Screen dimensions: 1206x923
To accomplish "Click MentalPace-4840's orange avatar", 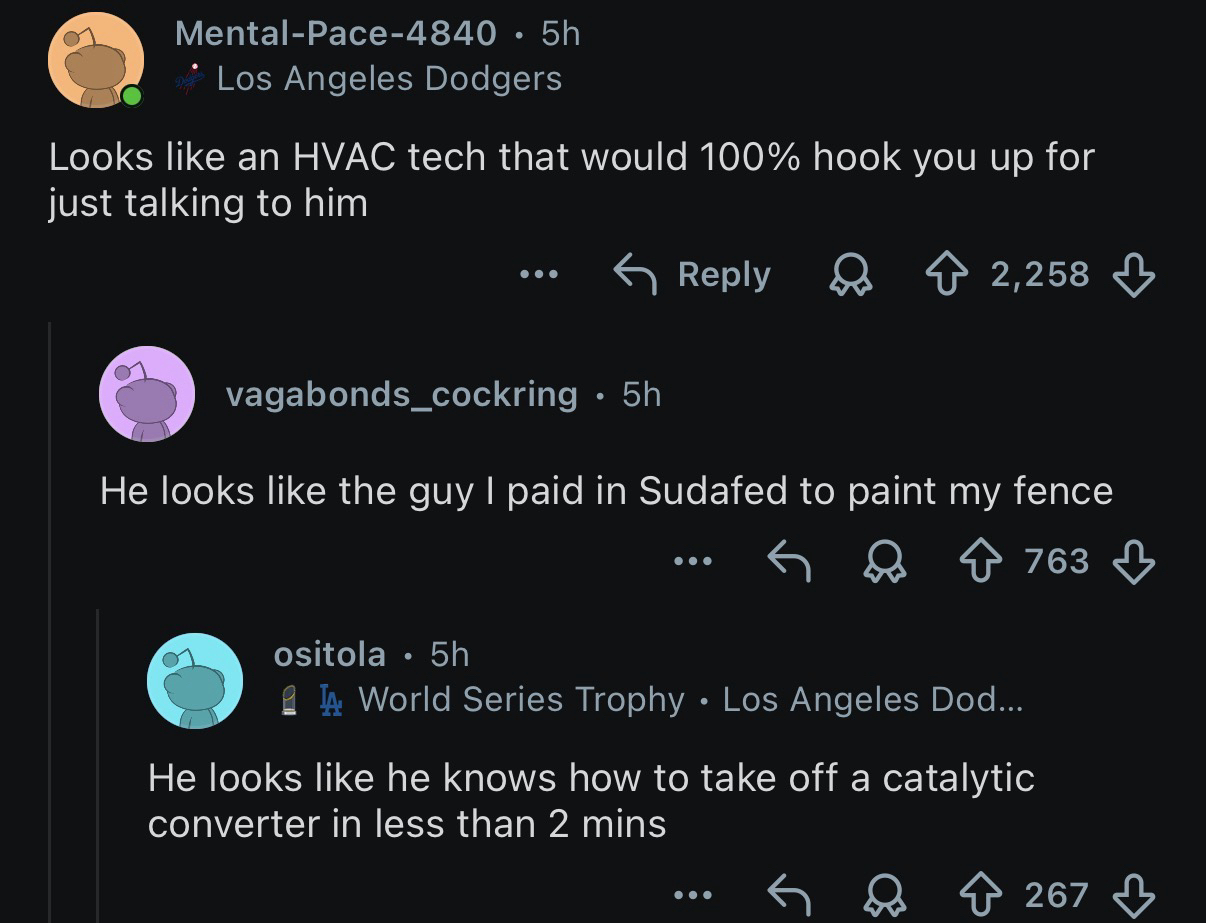I will point(96,60).
